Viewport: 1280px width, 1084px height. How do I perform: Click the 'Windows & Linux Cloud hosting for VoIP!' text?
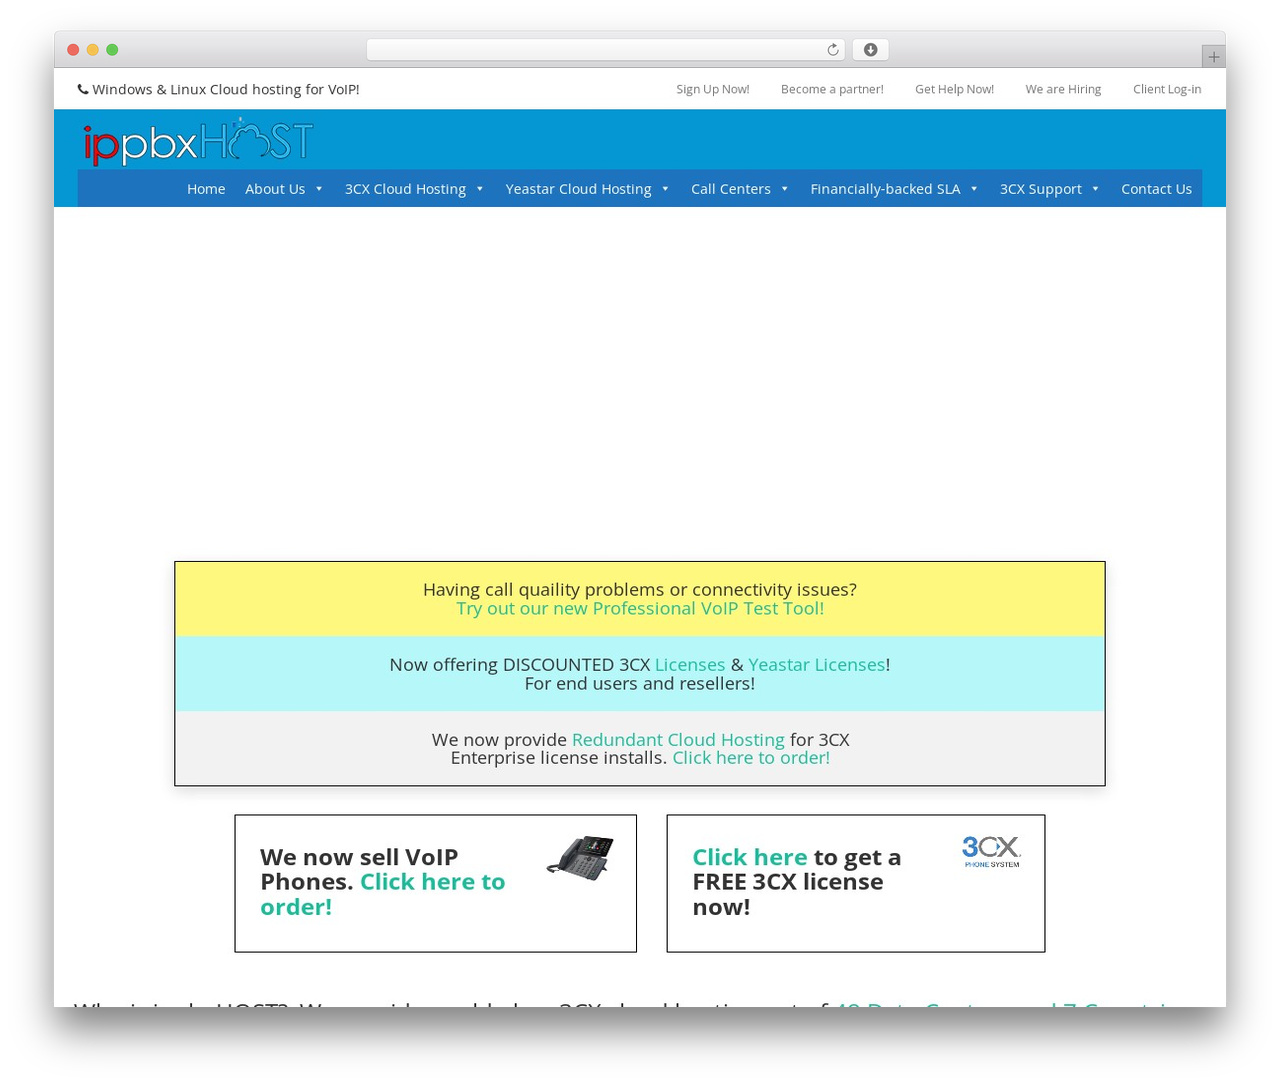(226, 89)
